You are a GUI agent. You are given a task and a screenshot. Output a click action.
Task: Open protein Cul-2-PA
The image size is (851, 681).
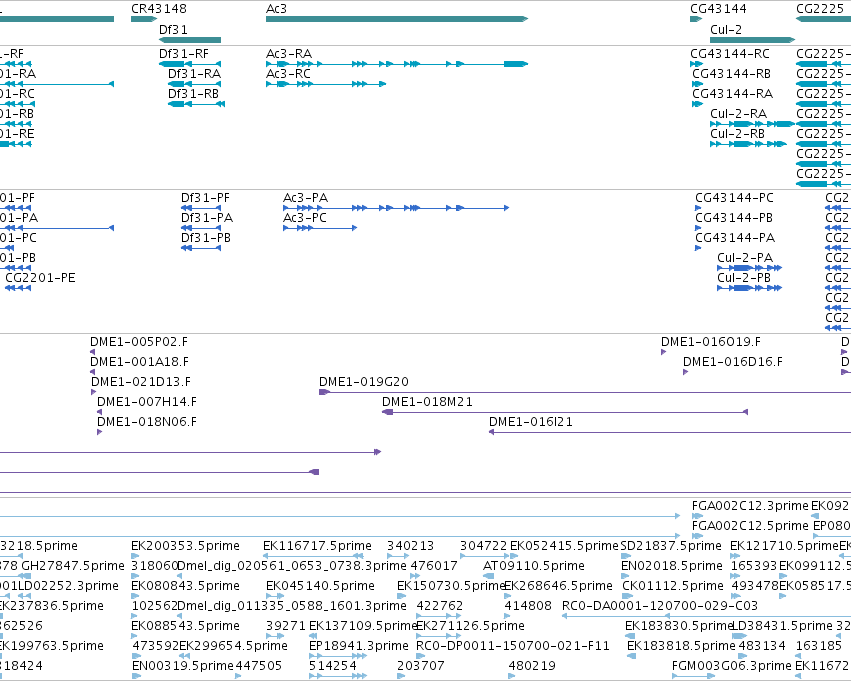745,258
